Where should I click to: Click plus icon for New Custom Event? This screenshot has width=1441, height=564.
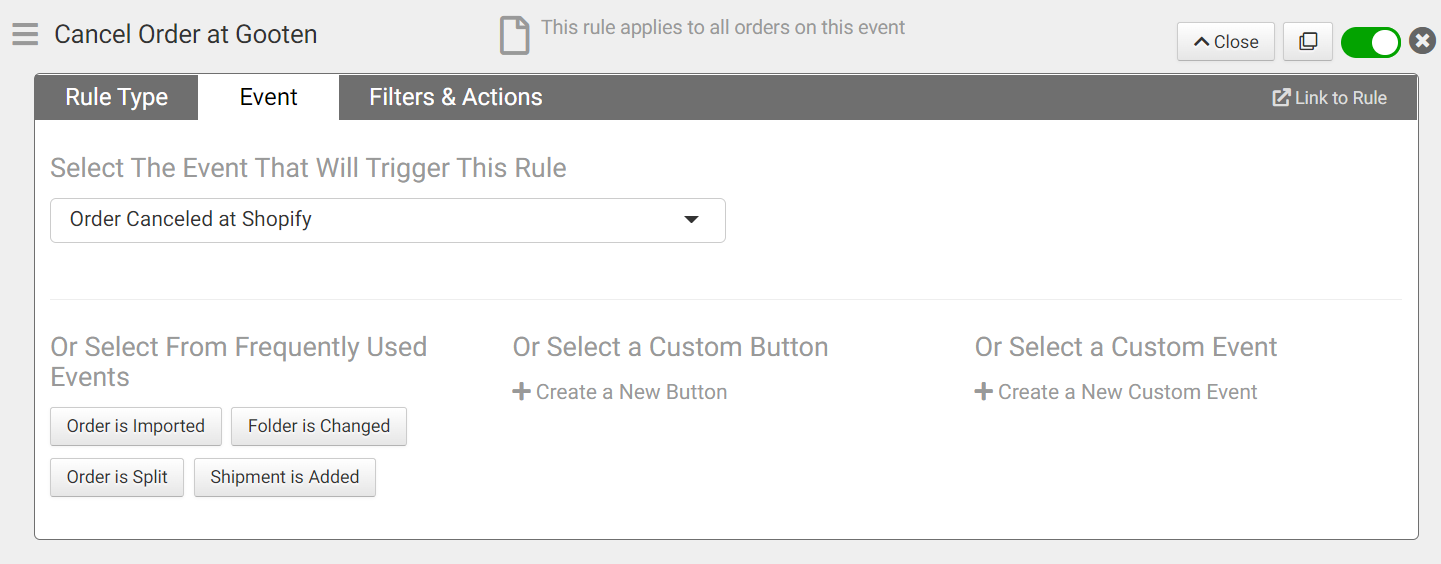(983, 392)
